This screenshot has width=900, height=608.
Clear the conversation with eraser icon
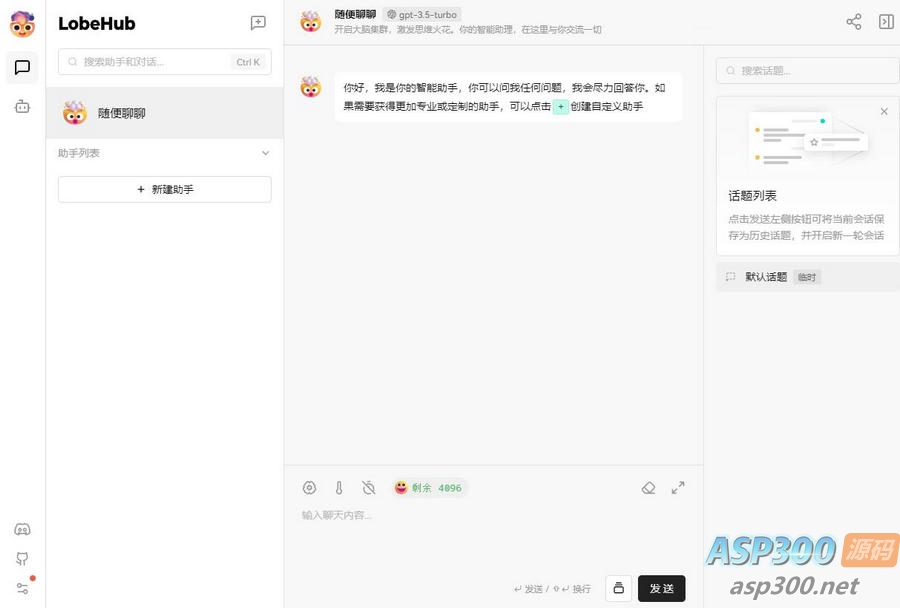click(648, 488)
